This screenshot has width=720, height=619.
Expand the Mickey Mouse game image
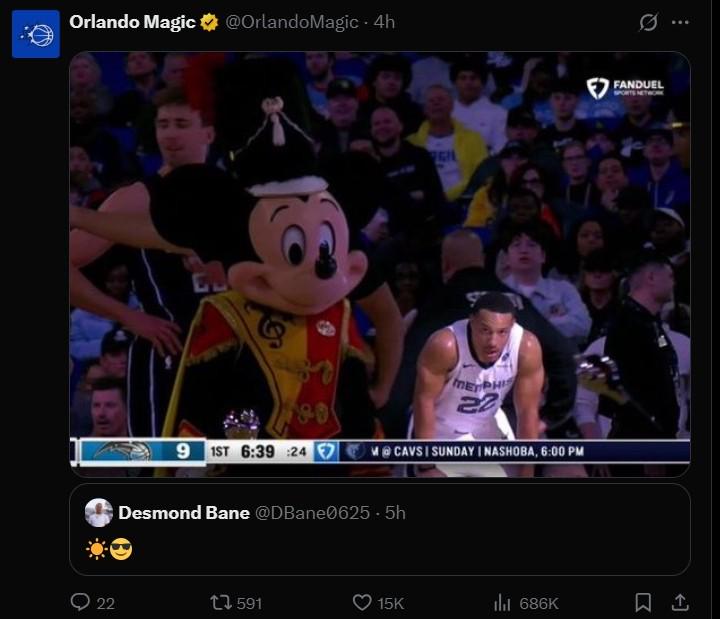click(380, 260)
